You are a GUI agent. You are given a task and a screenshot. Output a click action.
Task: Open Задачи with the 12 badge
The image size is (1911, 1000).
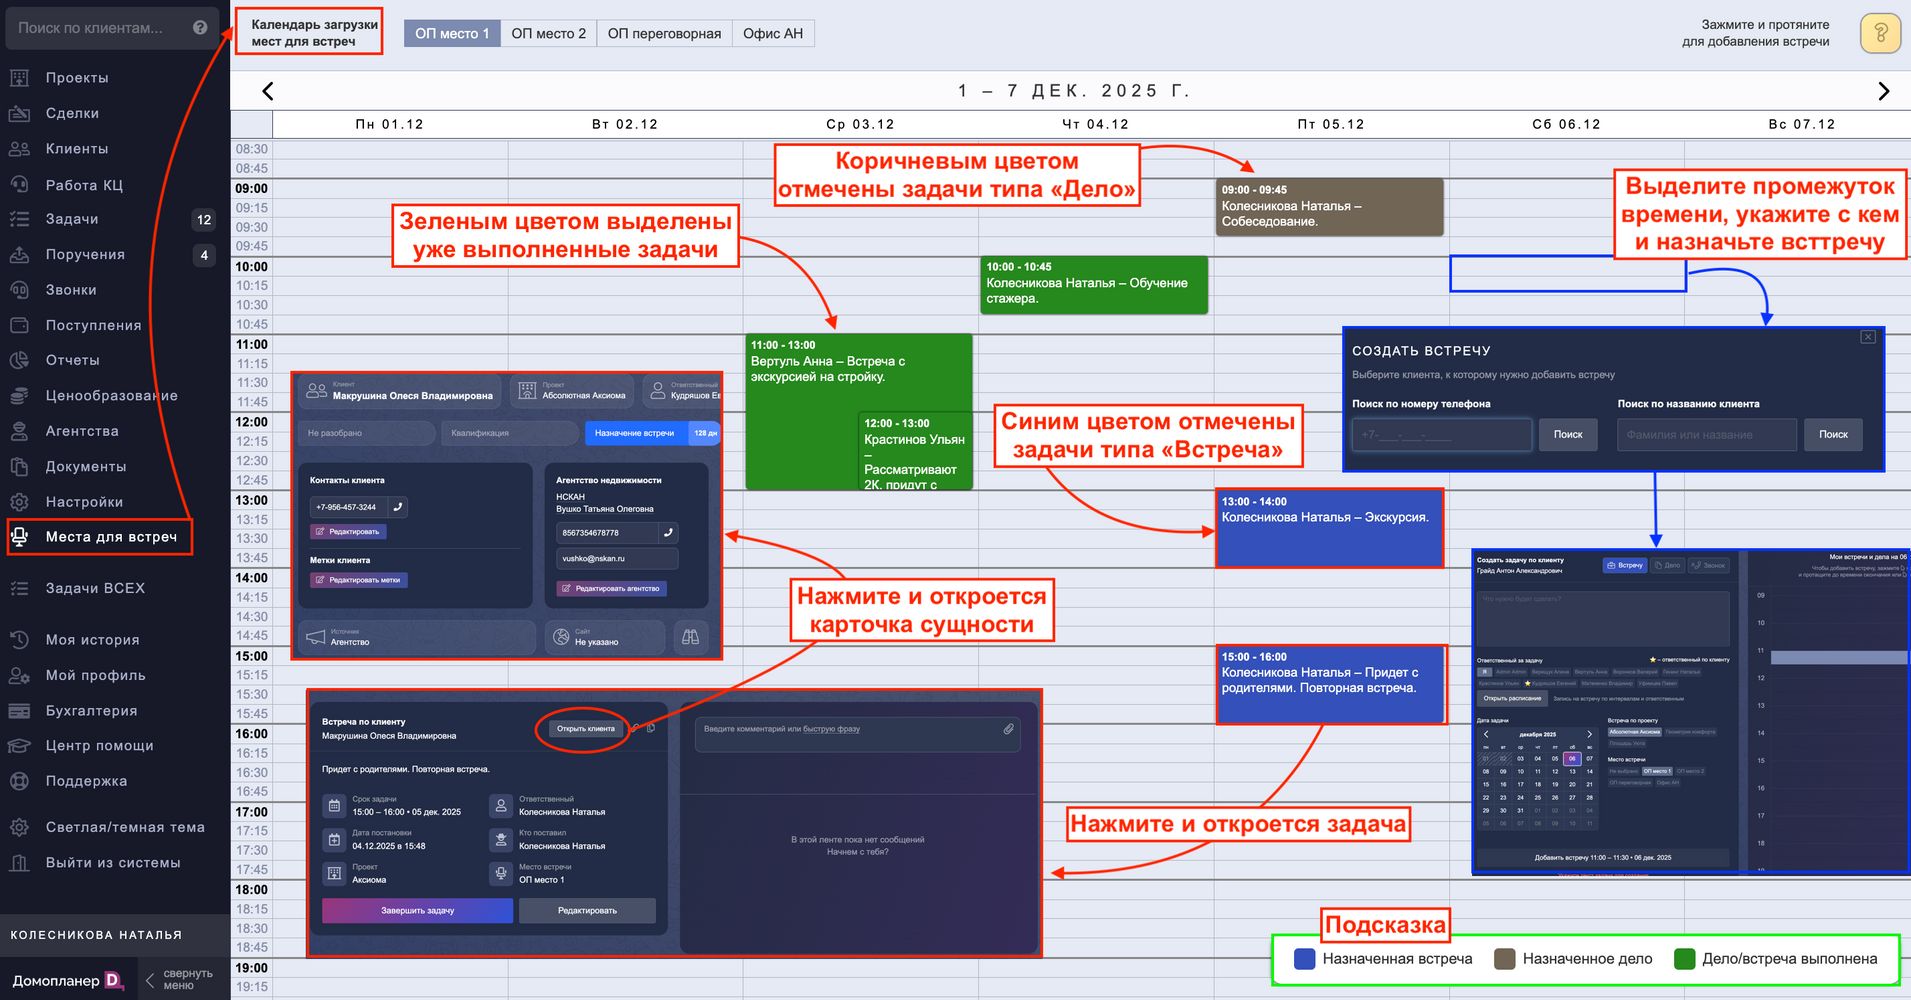coord(72,219)
